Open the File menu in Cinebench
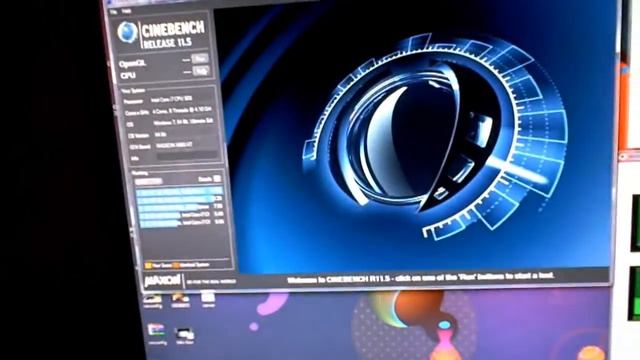 pos(113,12)
